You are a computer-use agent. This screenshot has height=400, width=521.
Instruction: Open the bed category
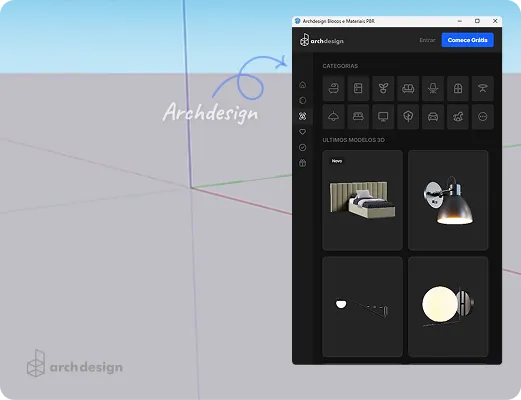point(358,117)
